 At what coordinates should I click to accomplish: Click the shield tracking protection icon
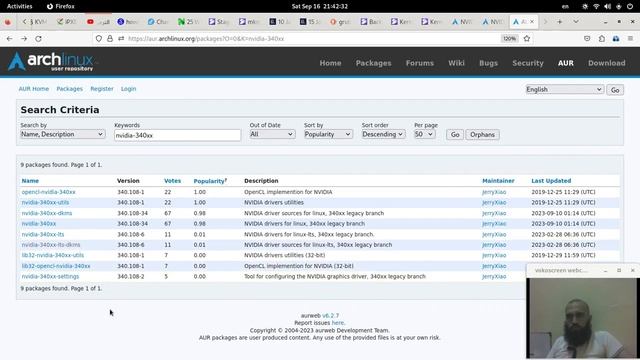(99, 38)
